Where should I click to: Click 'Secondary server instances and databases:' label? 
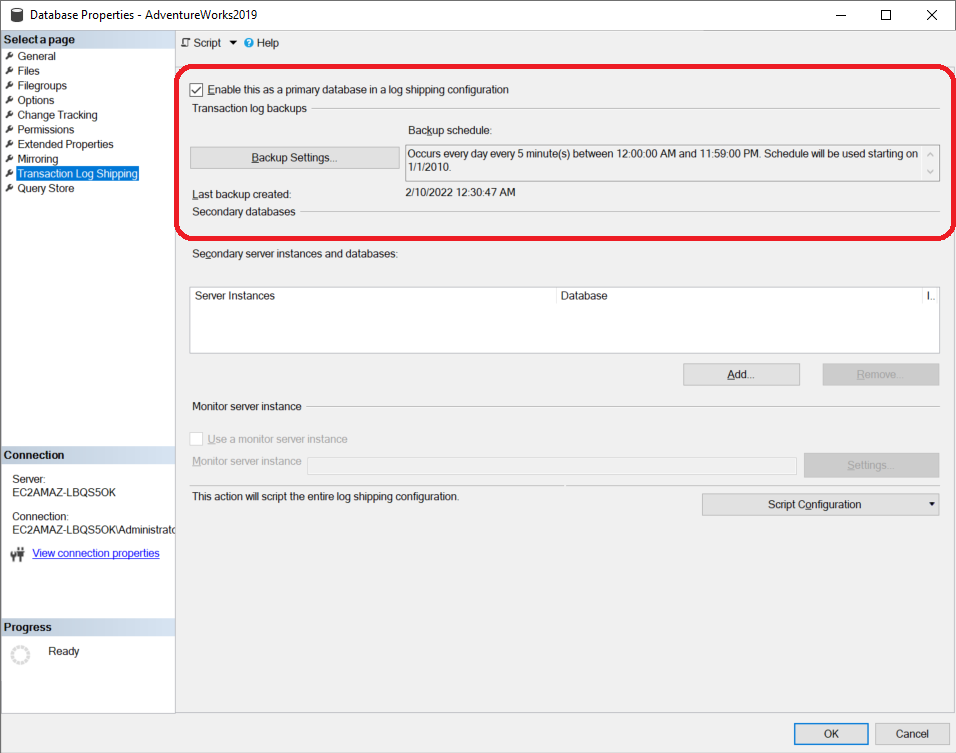[x=295, y=254]
